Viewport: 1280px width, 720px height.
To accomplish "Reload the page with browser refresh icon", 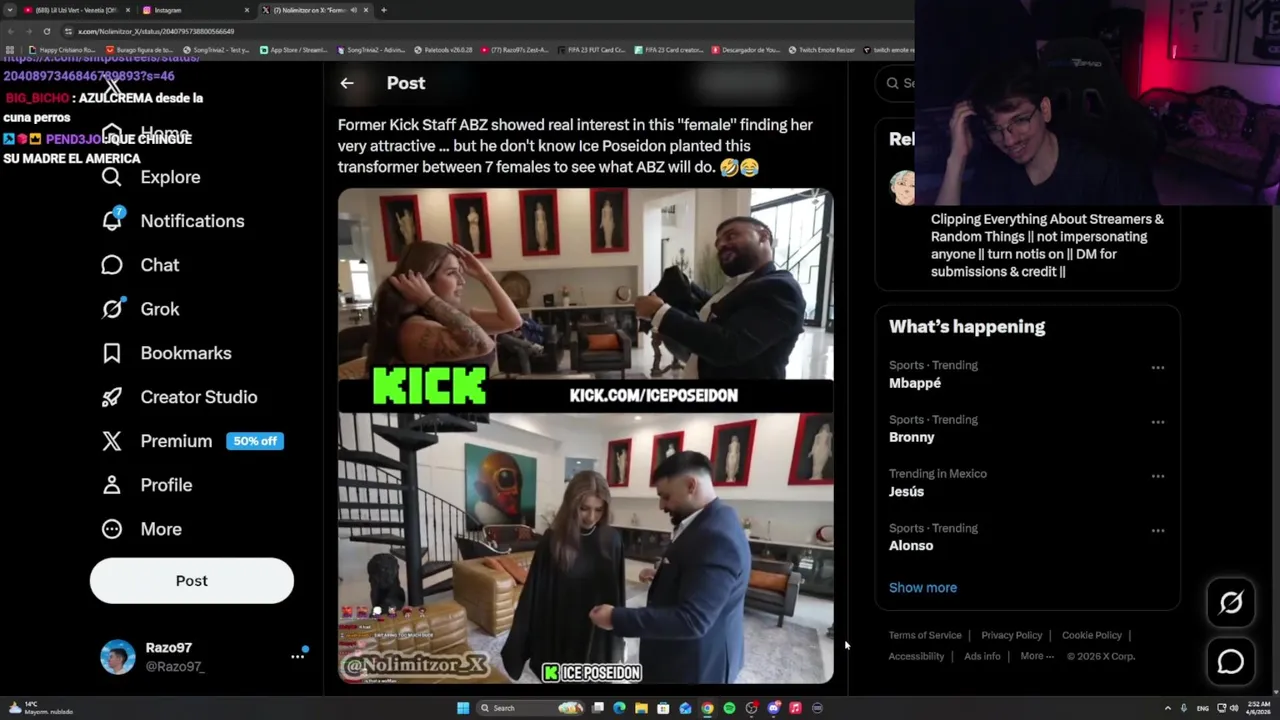I will tap(46, 31).
